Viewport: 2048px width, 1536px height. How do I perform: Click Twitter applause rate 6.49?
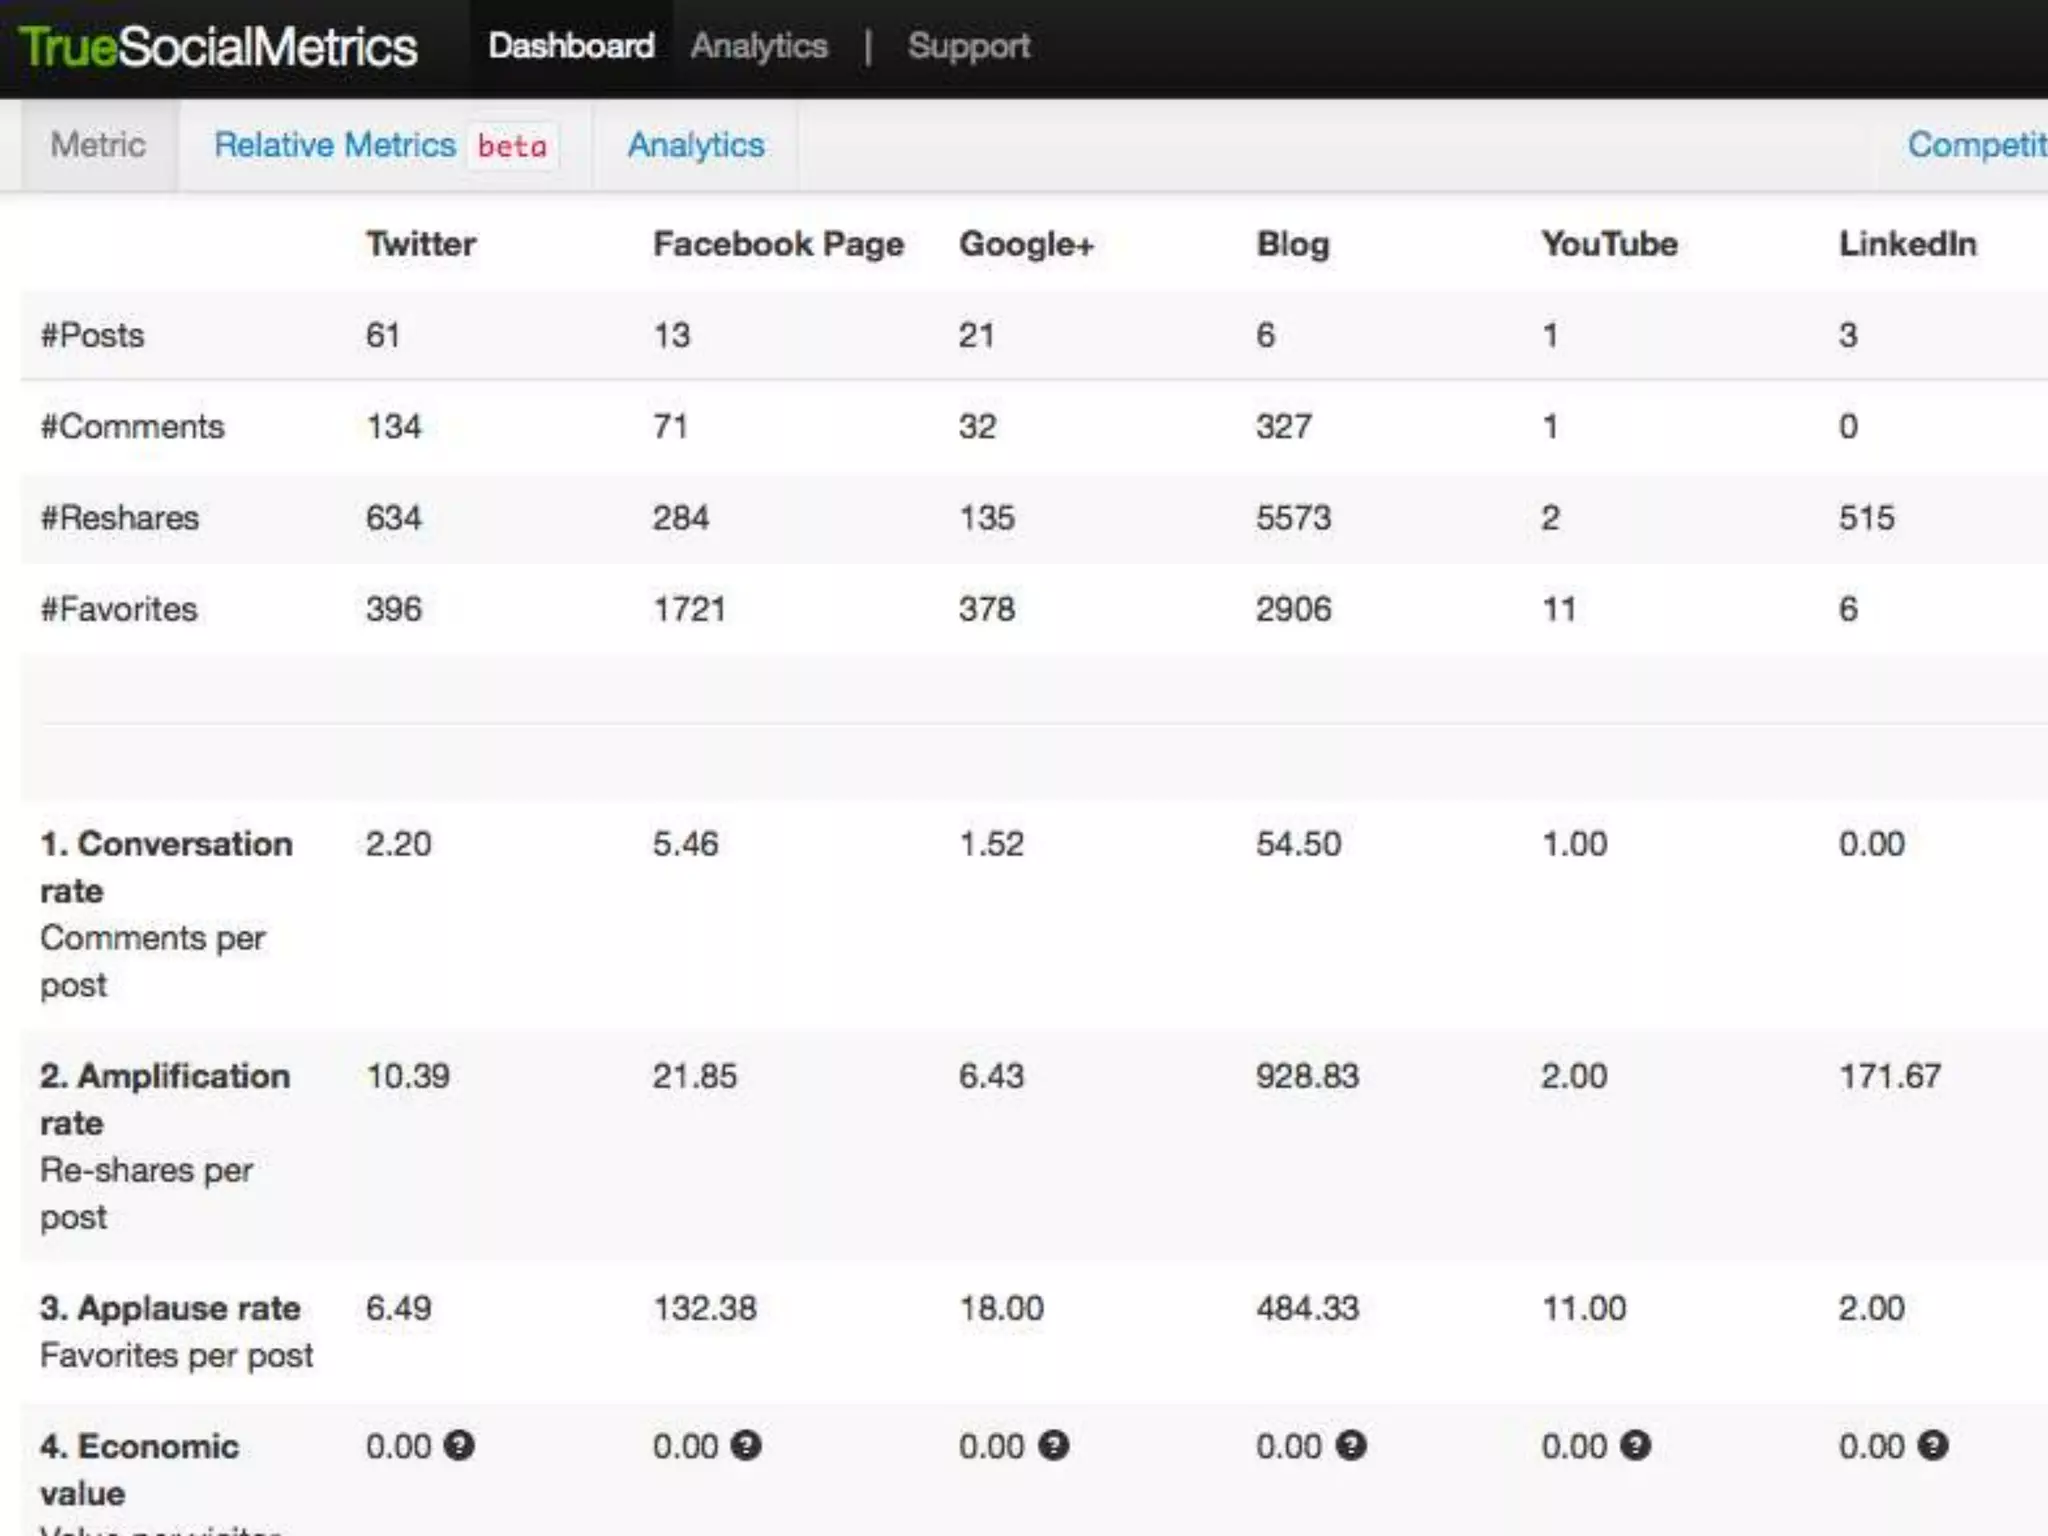[x=398, y=1308]
